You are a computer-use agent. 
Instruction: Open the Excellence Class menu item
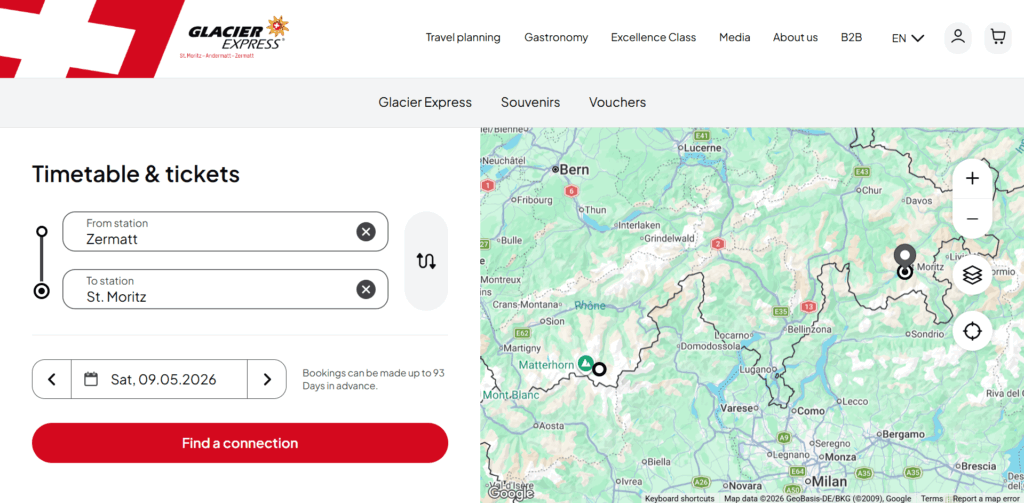(x=653, y=37)
